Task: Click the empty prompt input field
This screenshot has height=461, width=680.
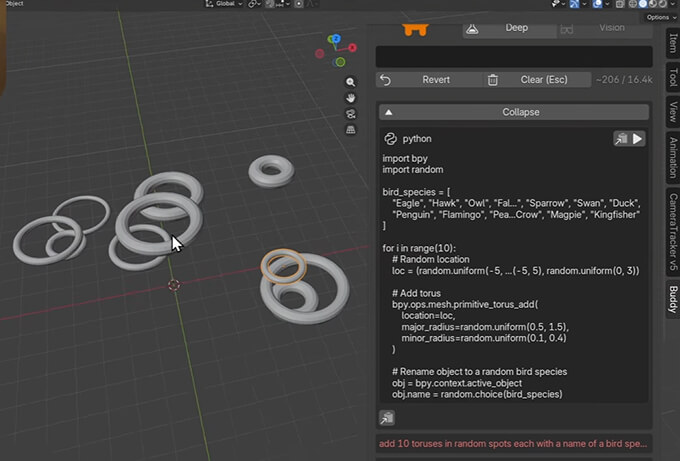Action: (514, 56)
